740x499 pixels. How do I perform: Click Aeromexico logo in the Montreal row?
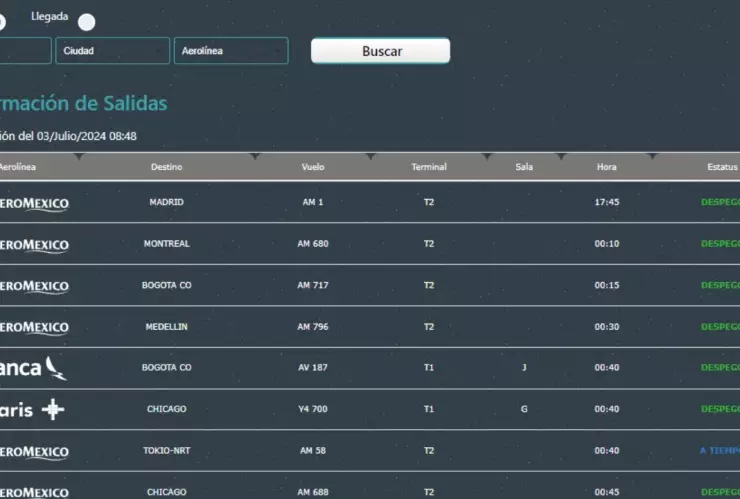coord(34,245)
